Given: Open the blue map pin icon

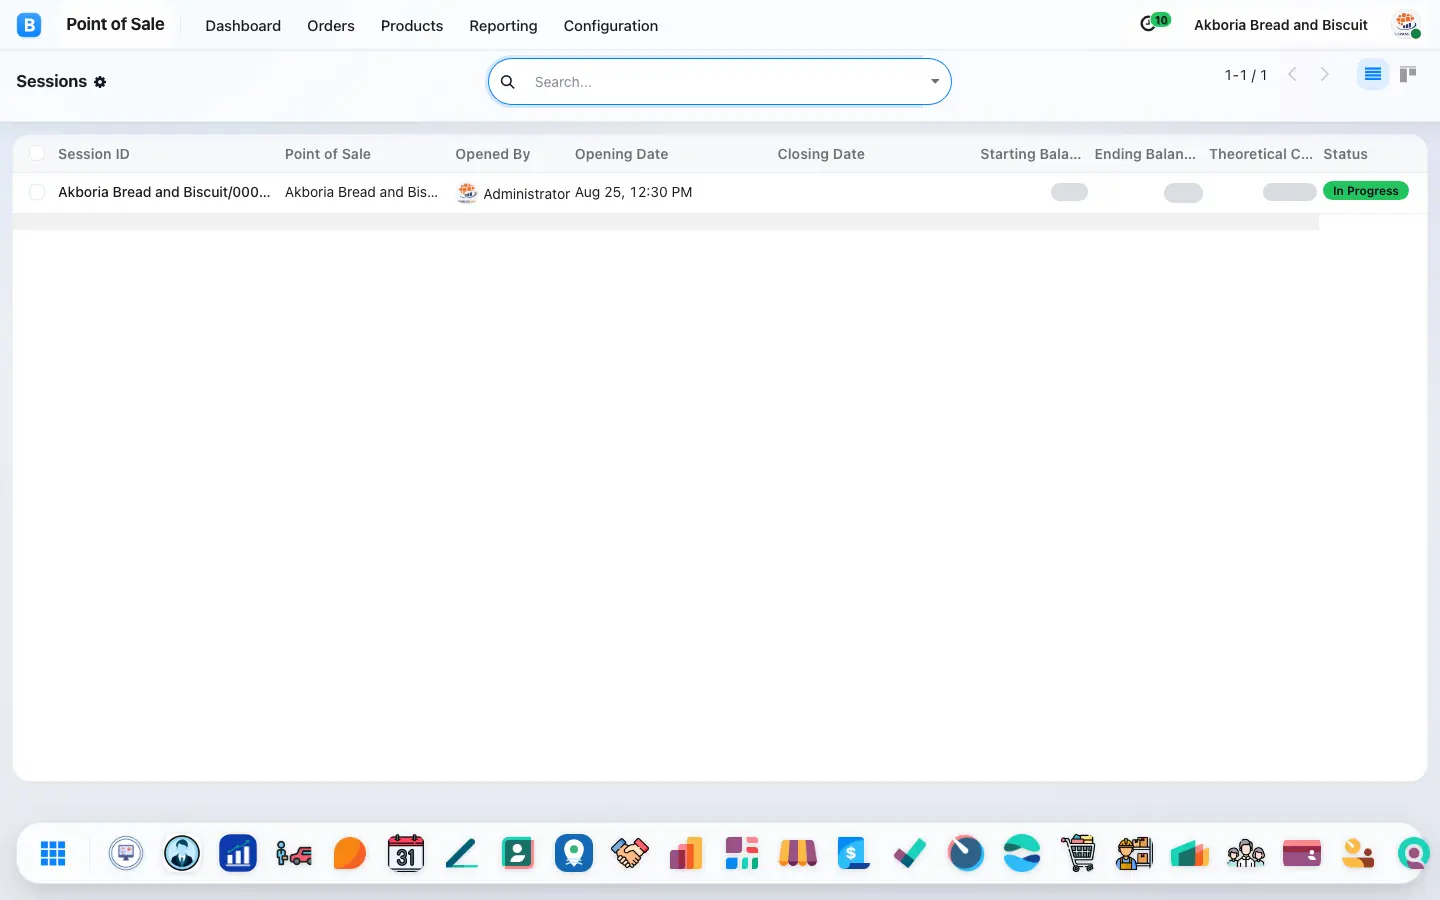Looking at the screenshot, I should click(x=574, y=853).
